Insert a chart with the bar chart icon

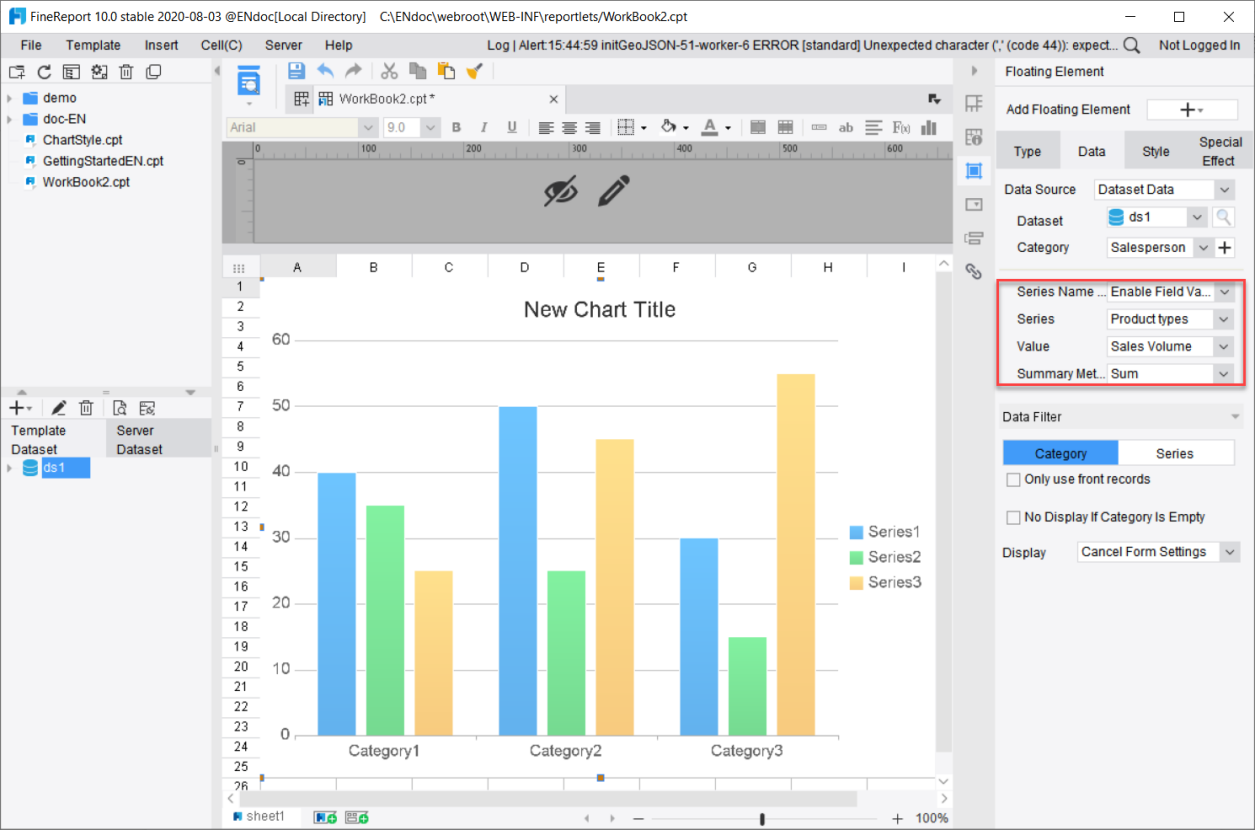tap(929, 127)
